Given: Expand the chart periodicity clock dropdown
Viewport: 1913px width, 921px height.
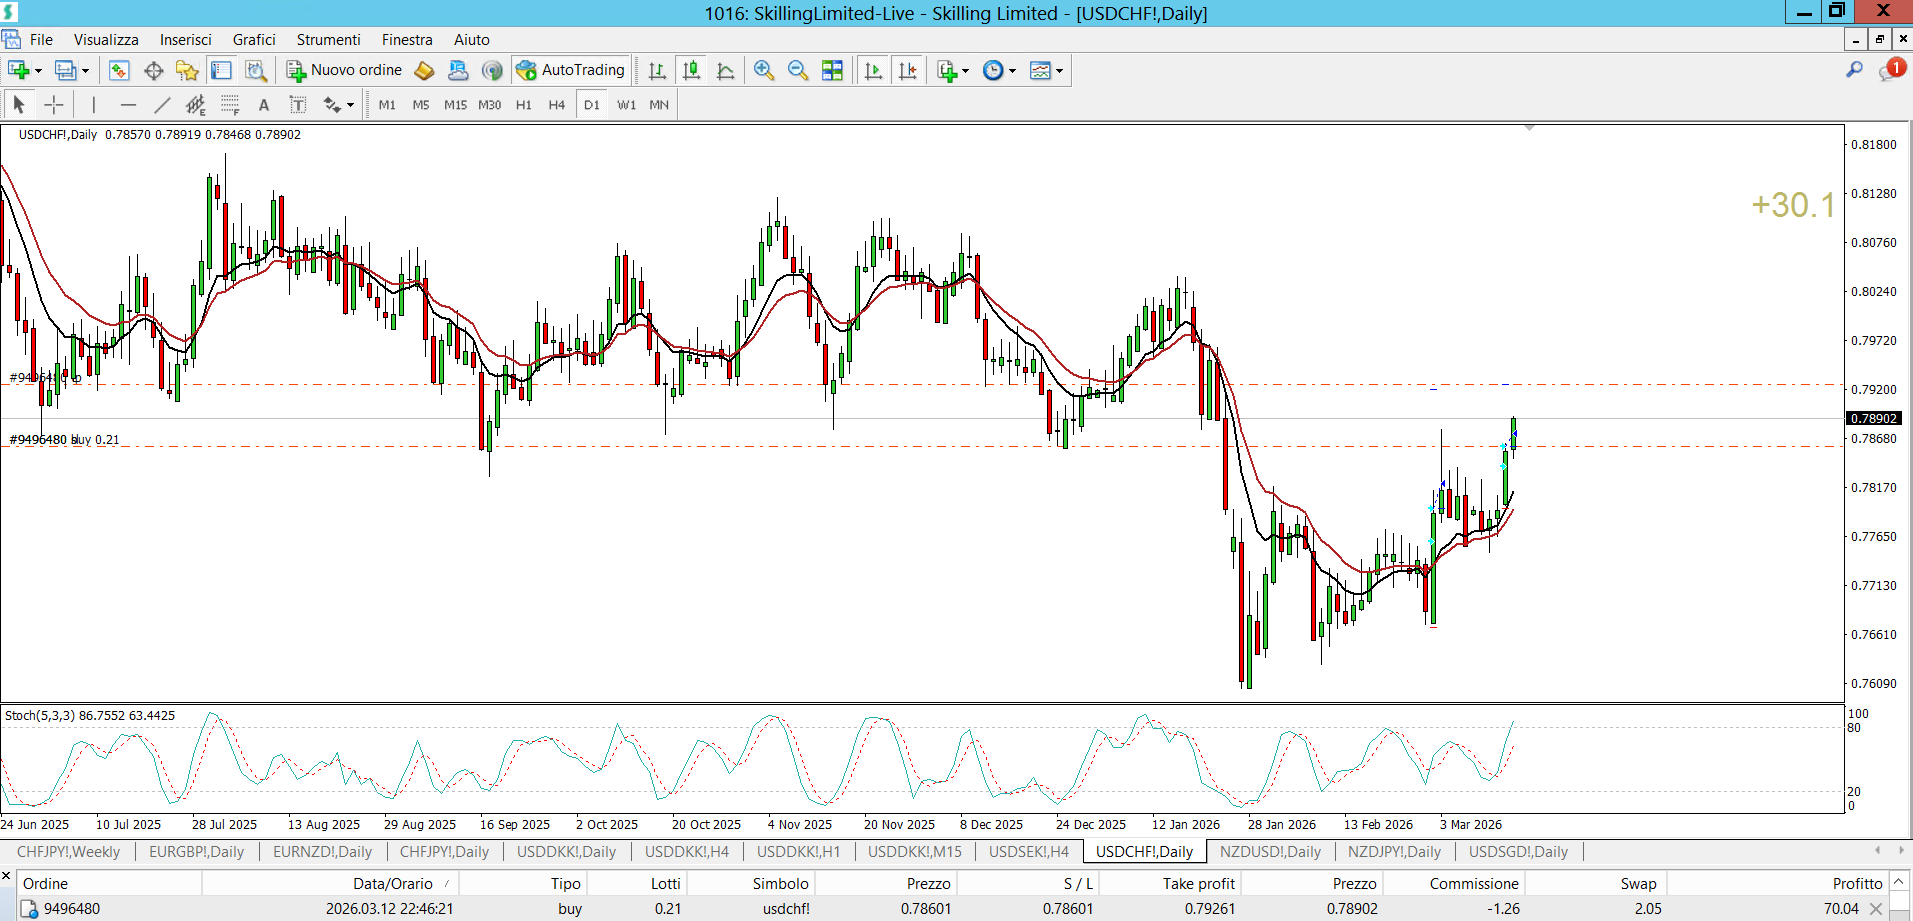Looking at the screenshot, I should (x=1012, y=71).
